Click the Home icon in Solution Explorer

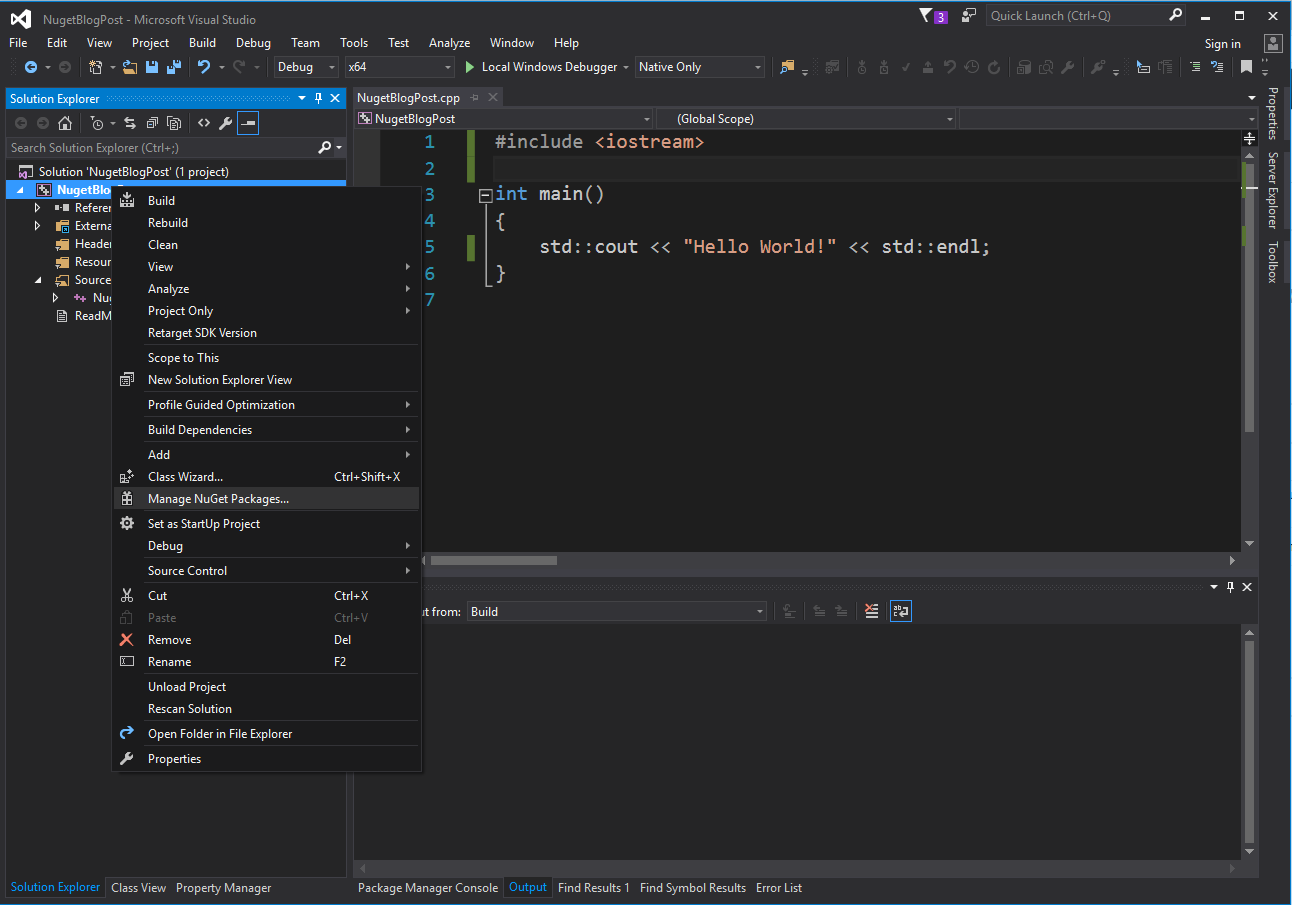coord(65,123)
